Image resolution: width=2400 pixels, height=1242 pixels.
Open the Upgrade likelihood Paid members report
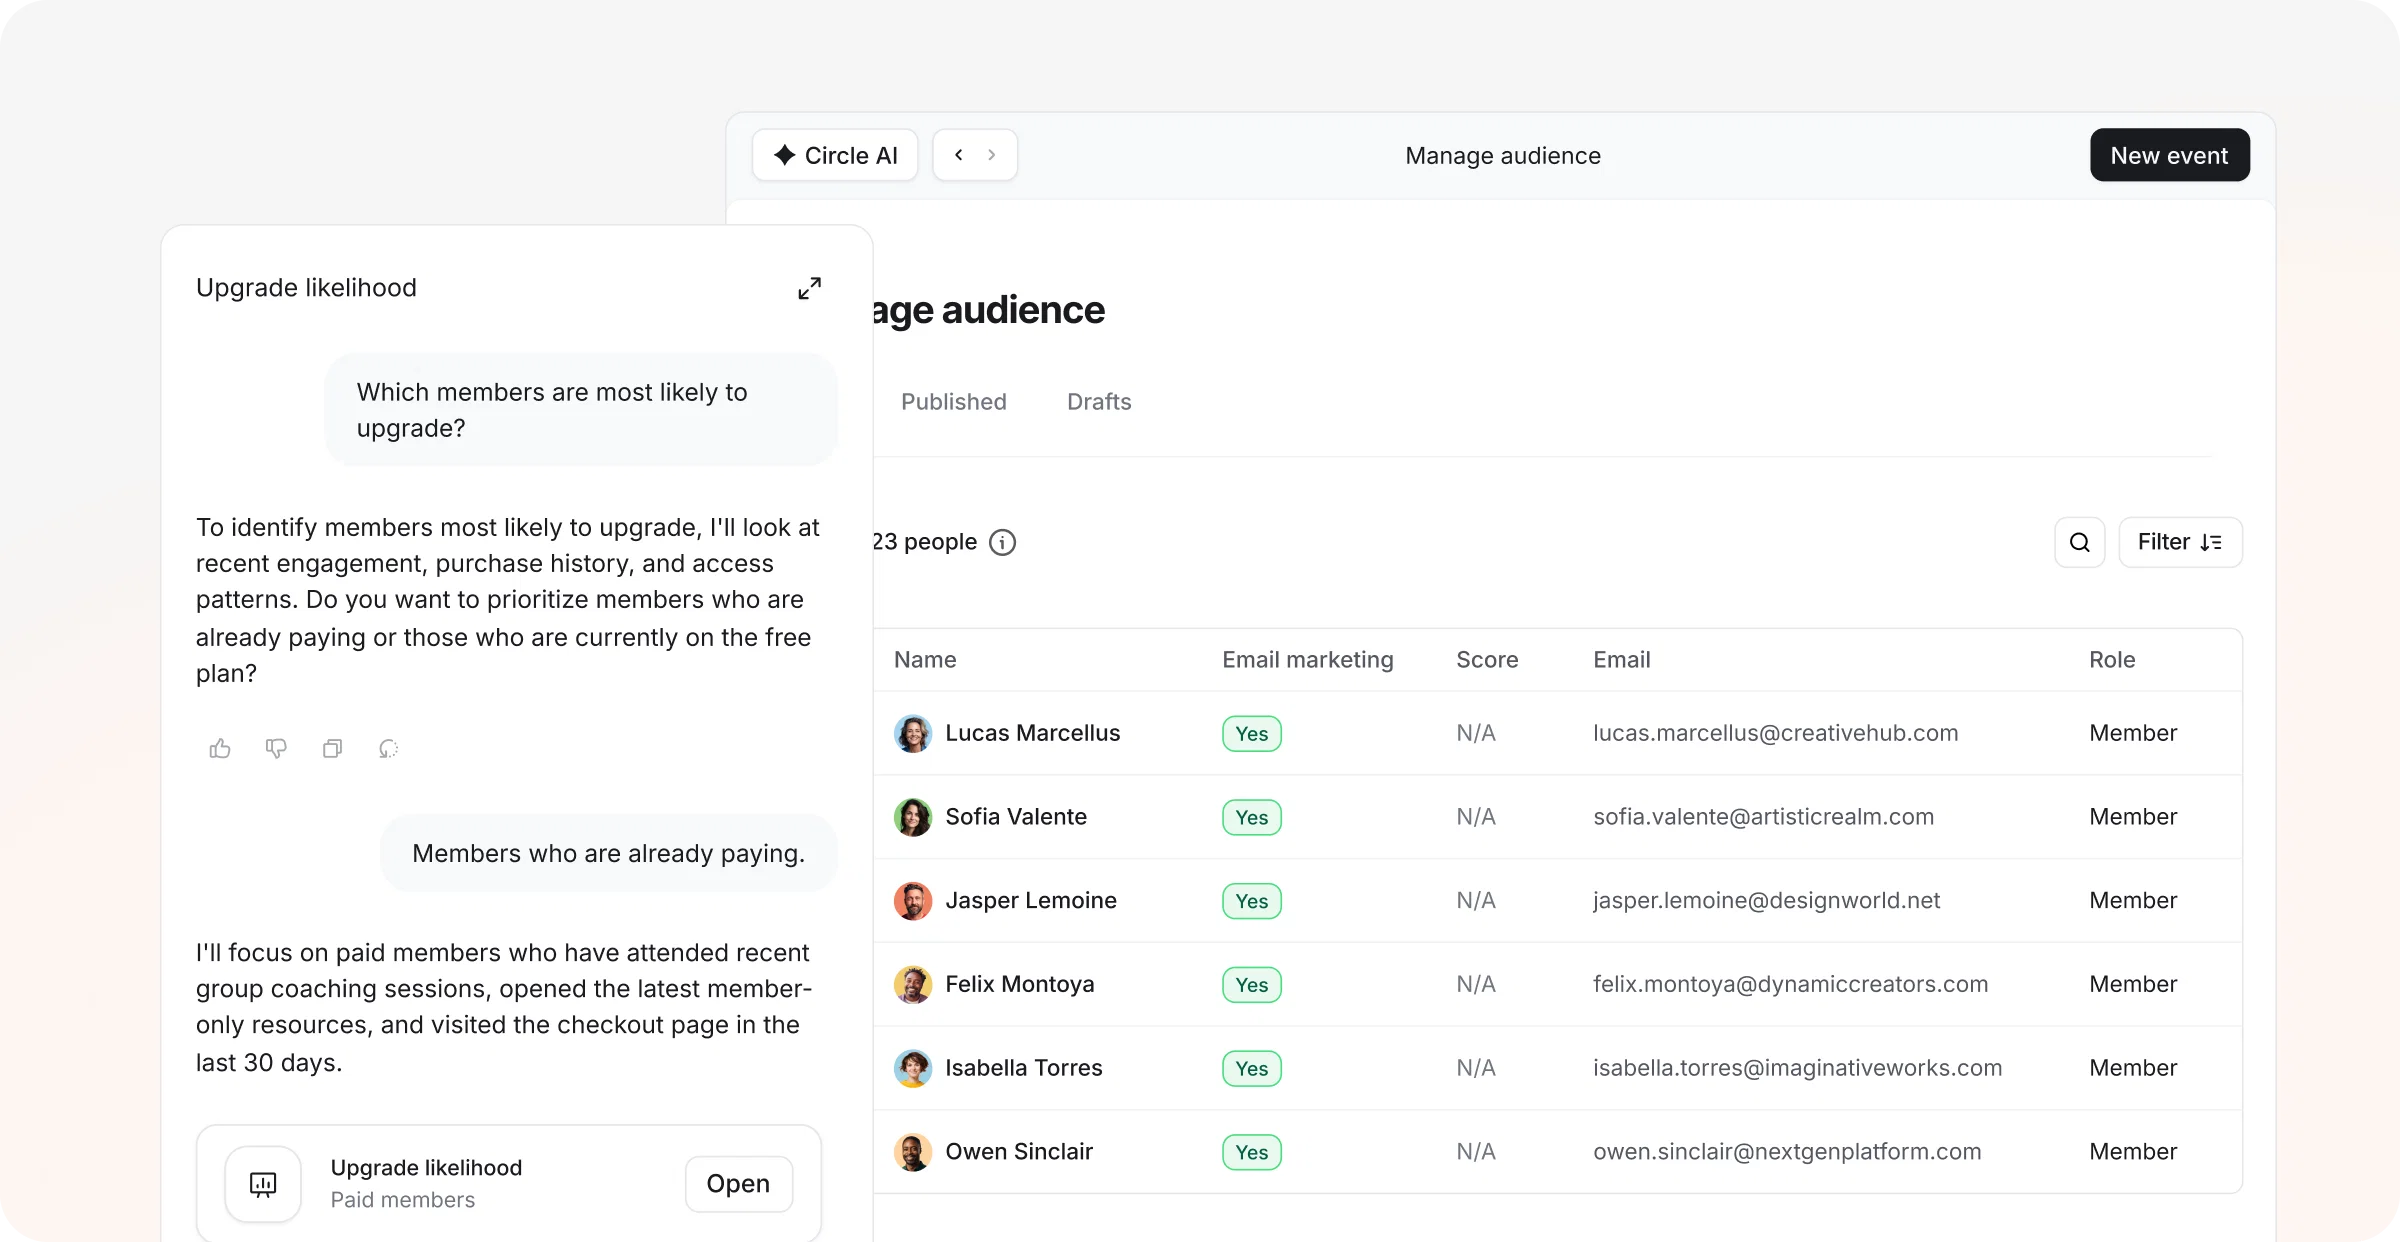tap(738, 1184)
